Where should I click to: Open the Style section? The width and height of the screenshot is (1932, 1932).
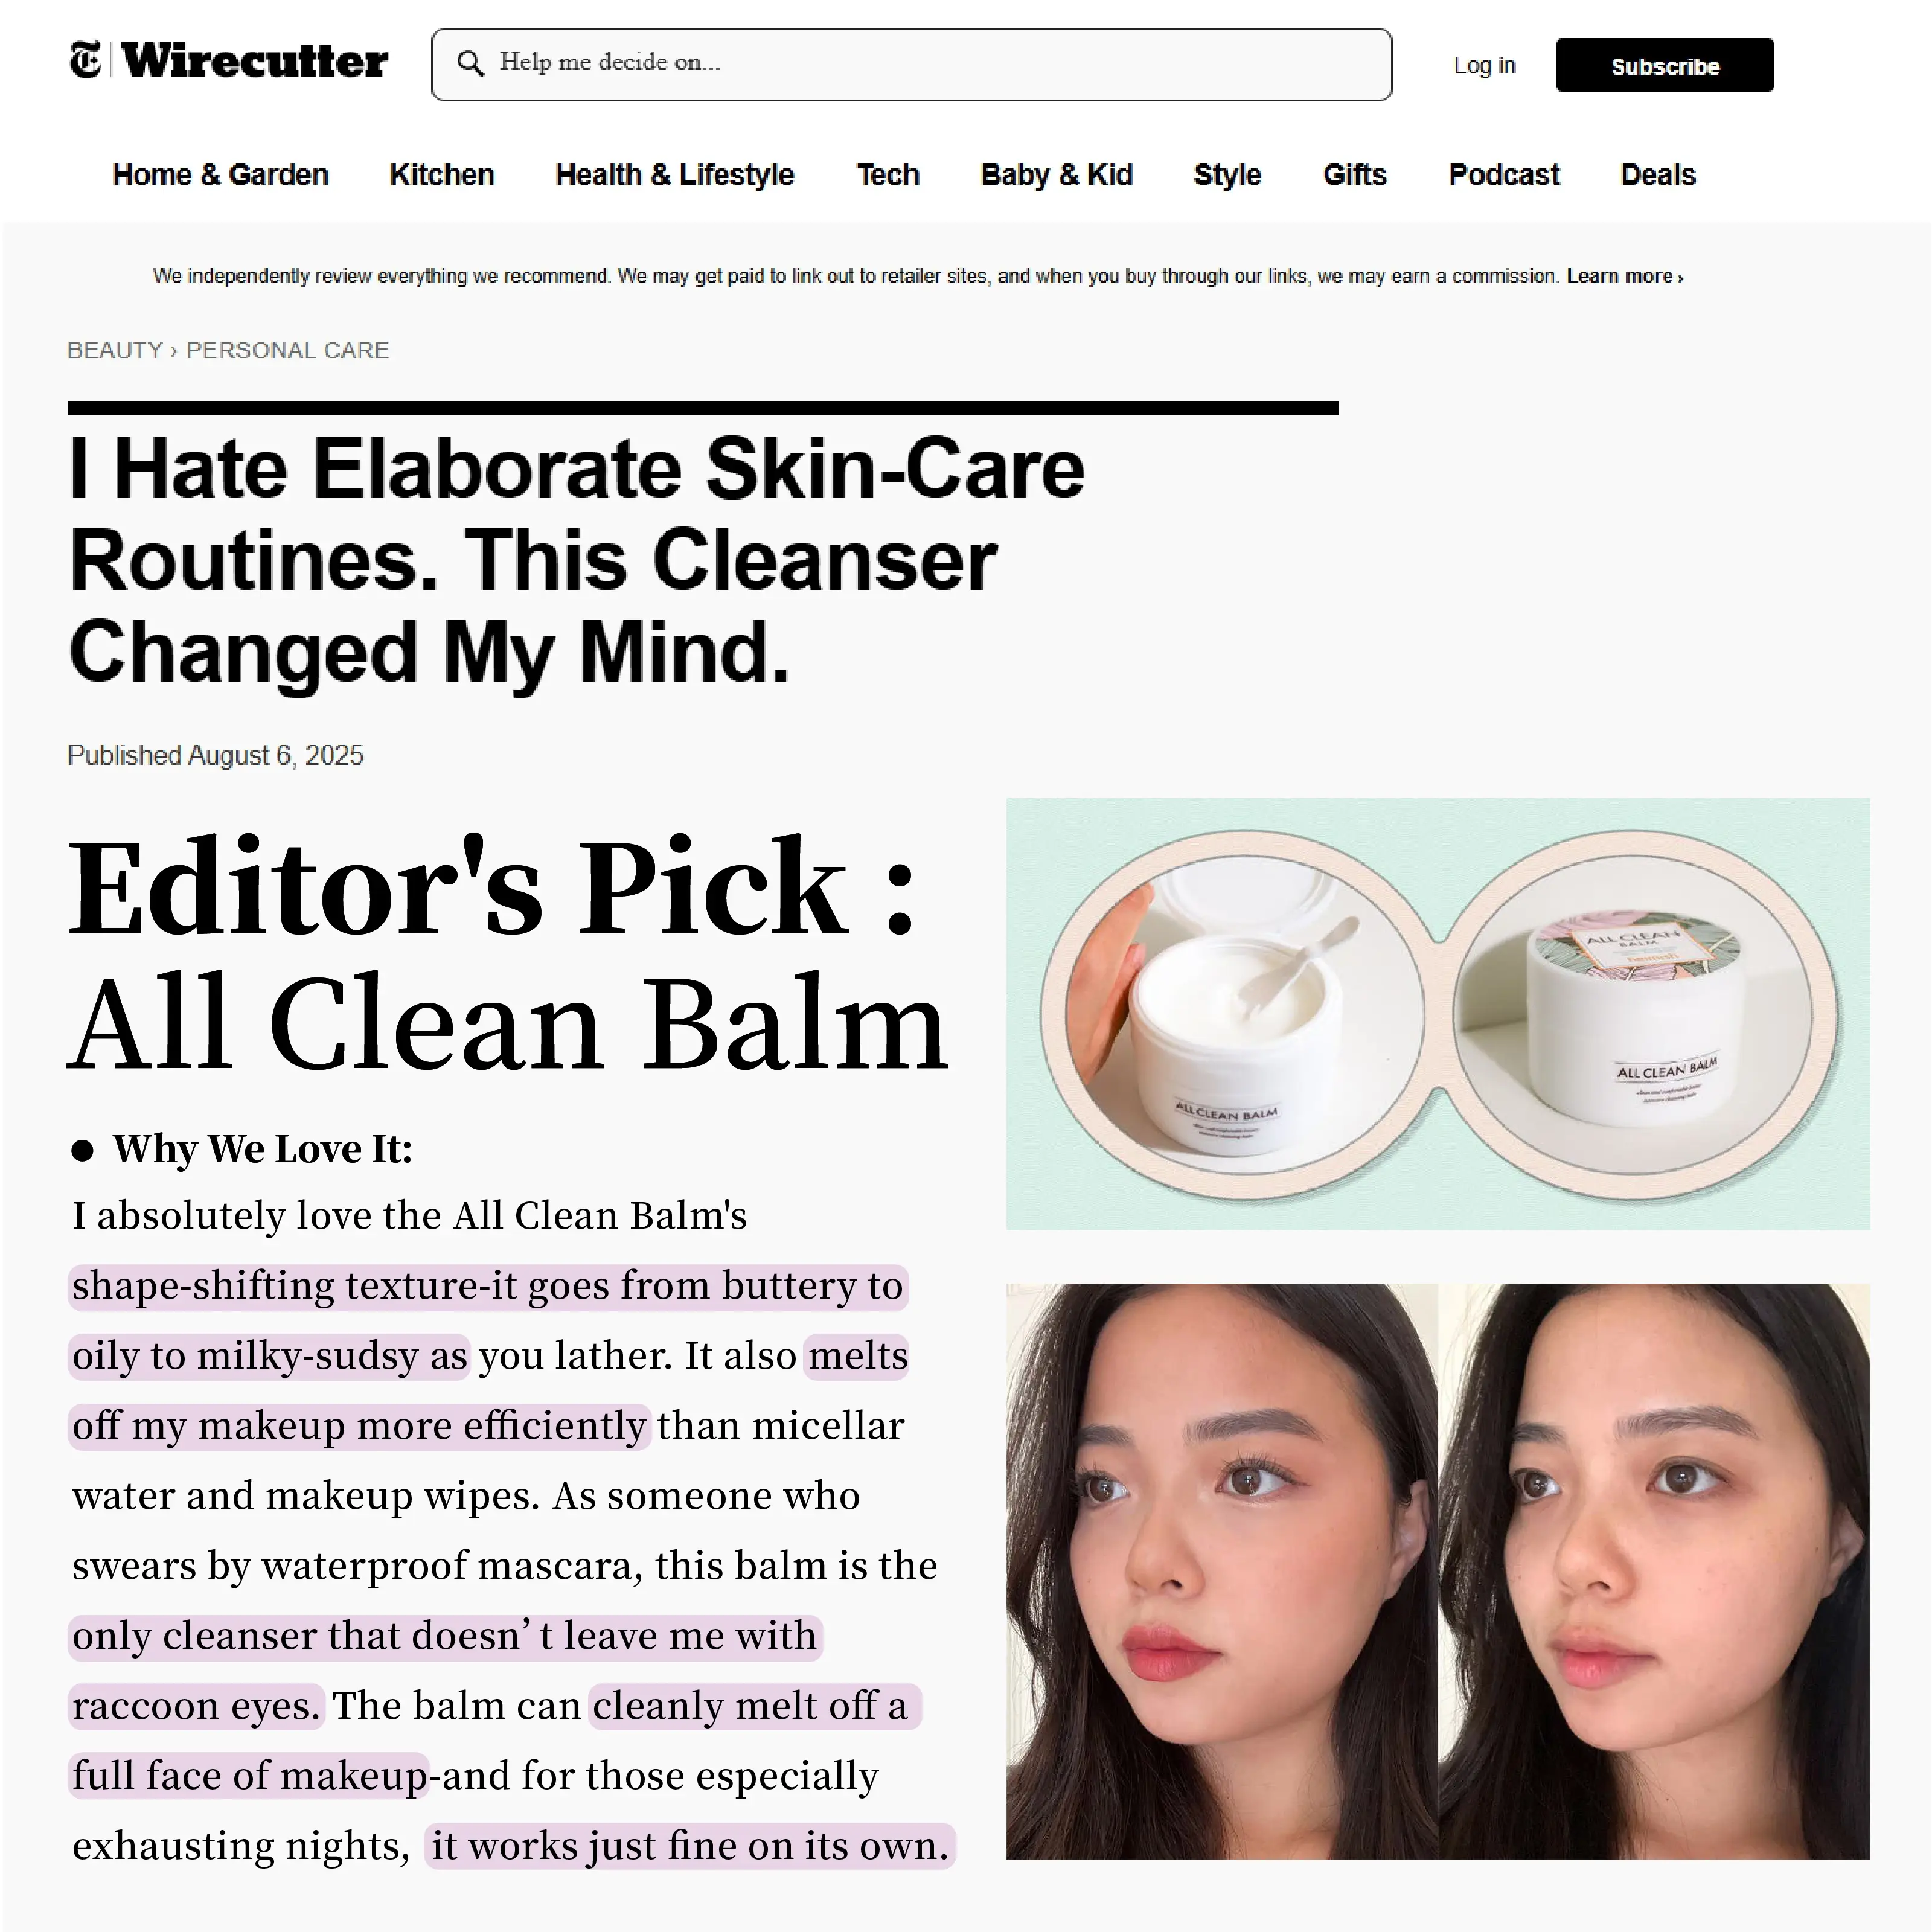[x=1227, y=174]
